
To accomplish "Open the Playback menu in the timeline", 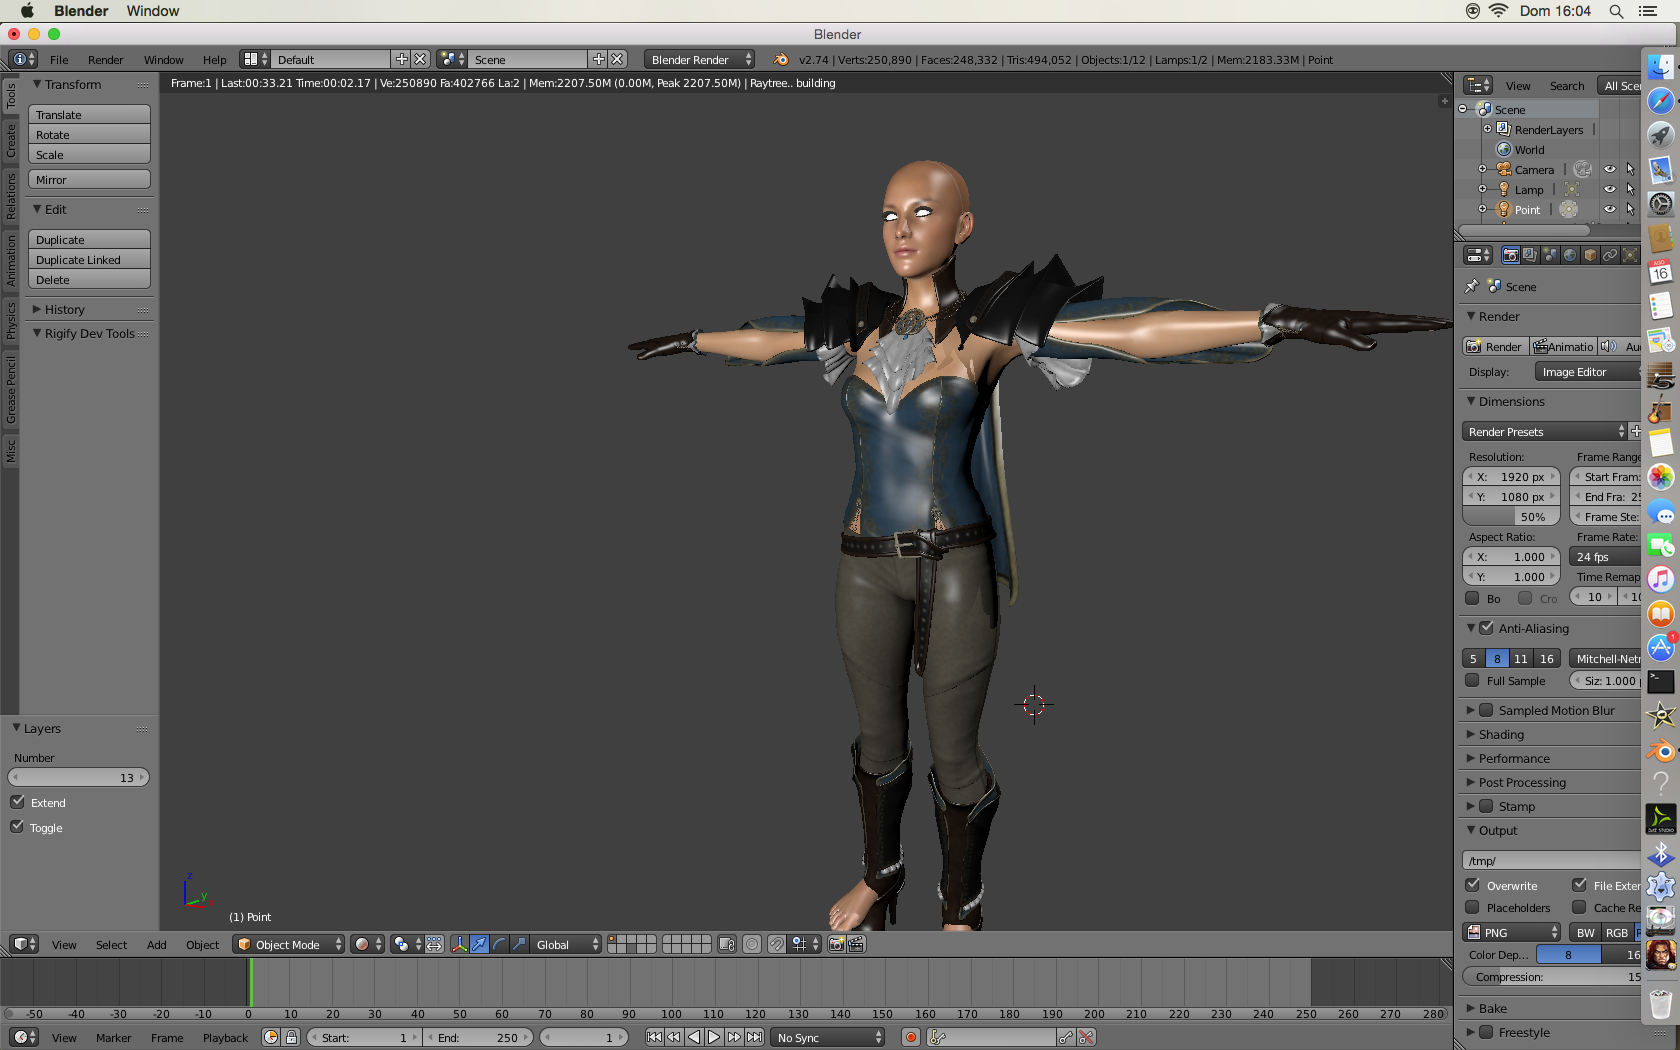I will (x=225, y=1038).
